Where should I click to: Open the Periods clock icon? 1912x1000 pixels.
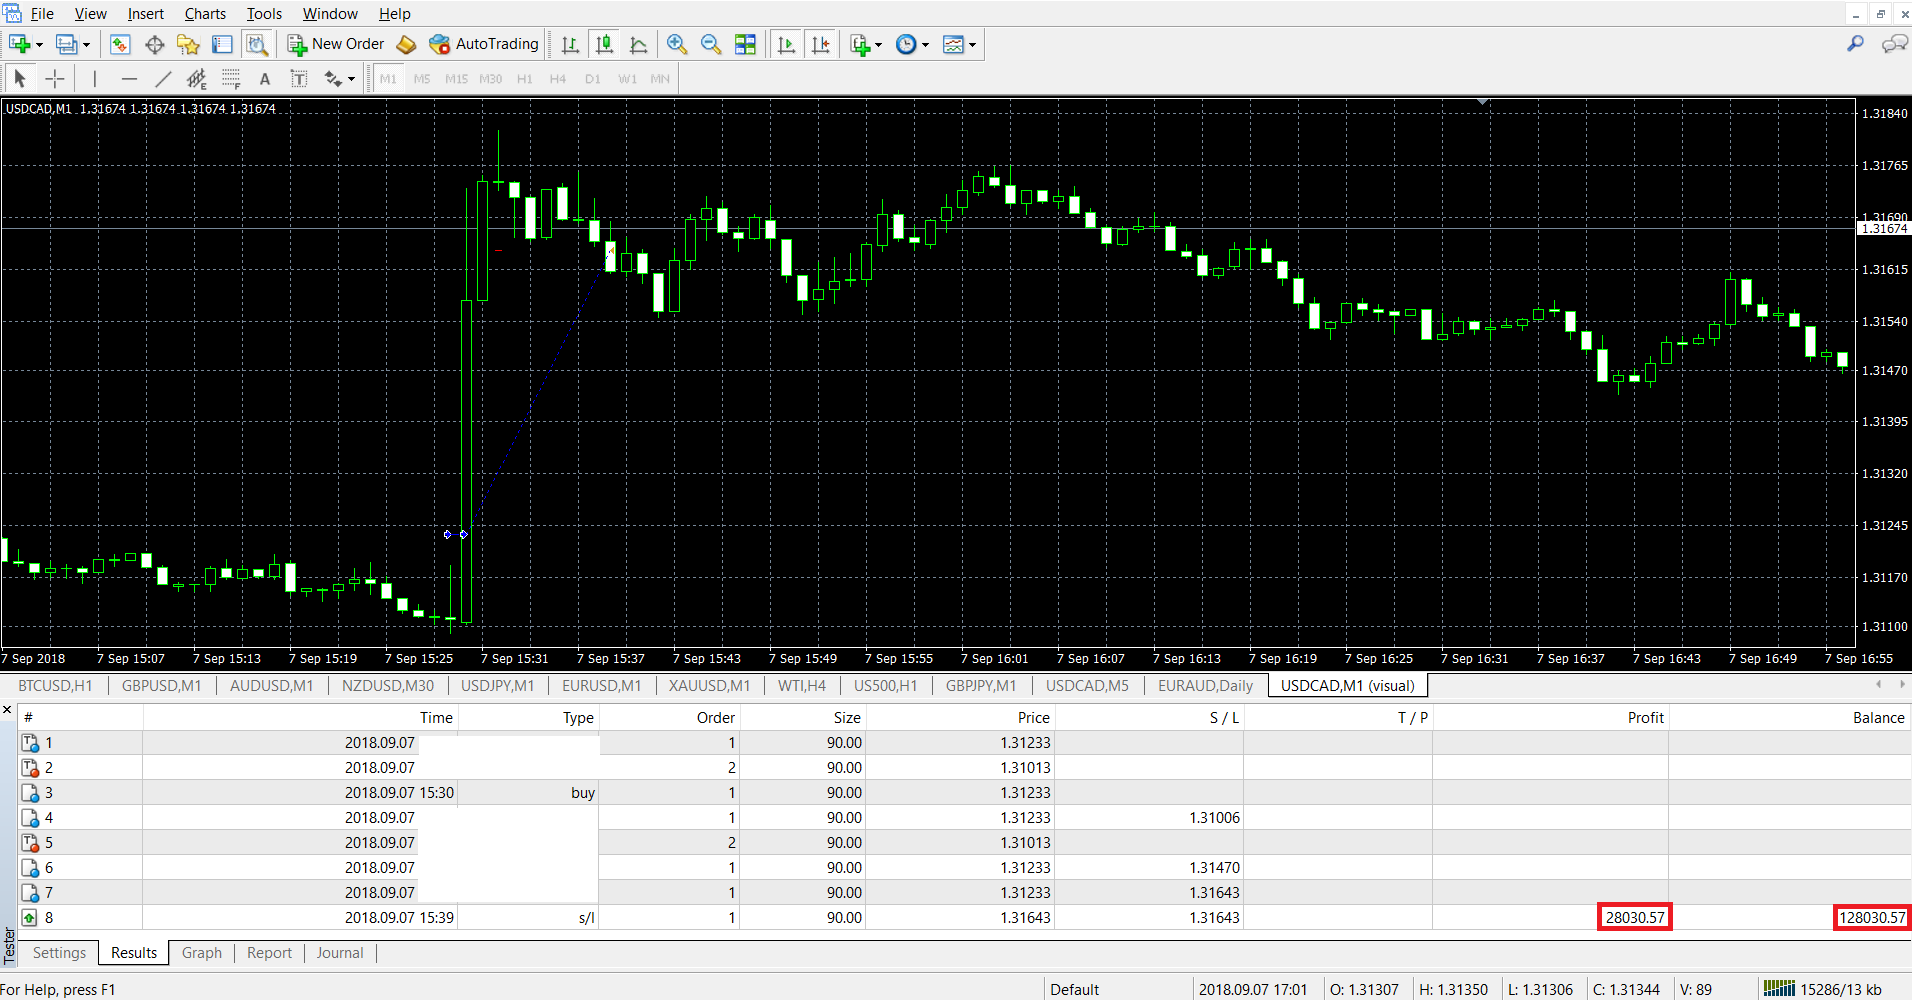click(906, 44)
